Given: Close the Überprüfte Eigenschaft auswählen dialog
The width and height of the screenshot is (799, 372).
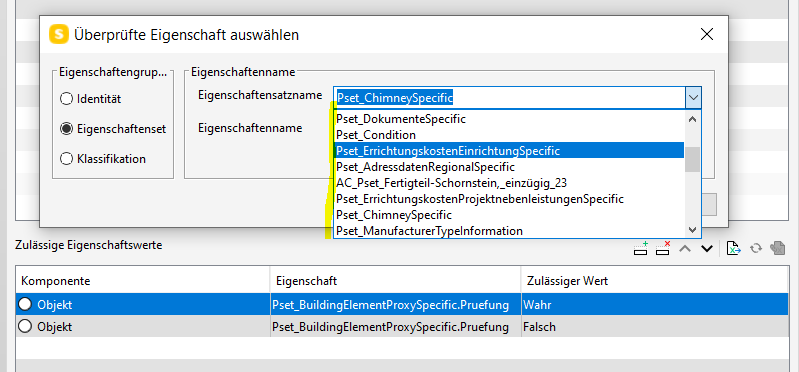Looking at the screenshot, I should [x=706, y=34].
